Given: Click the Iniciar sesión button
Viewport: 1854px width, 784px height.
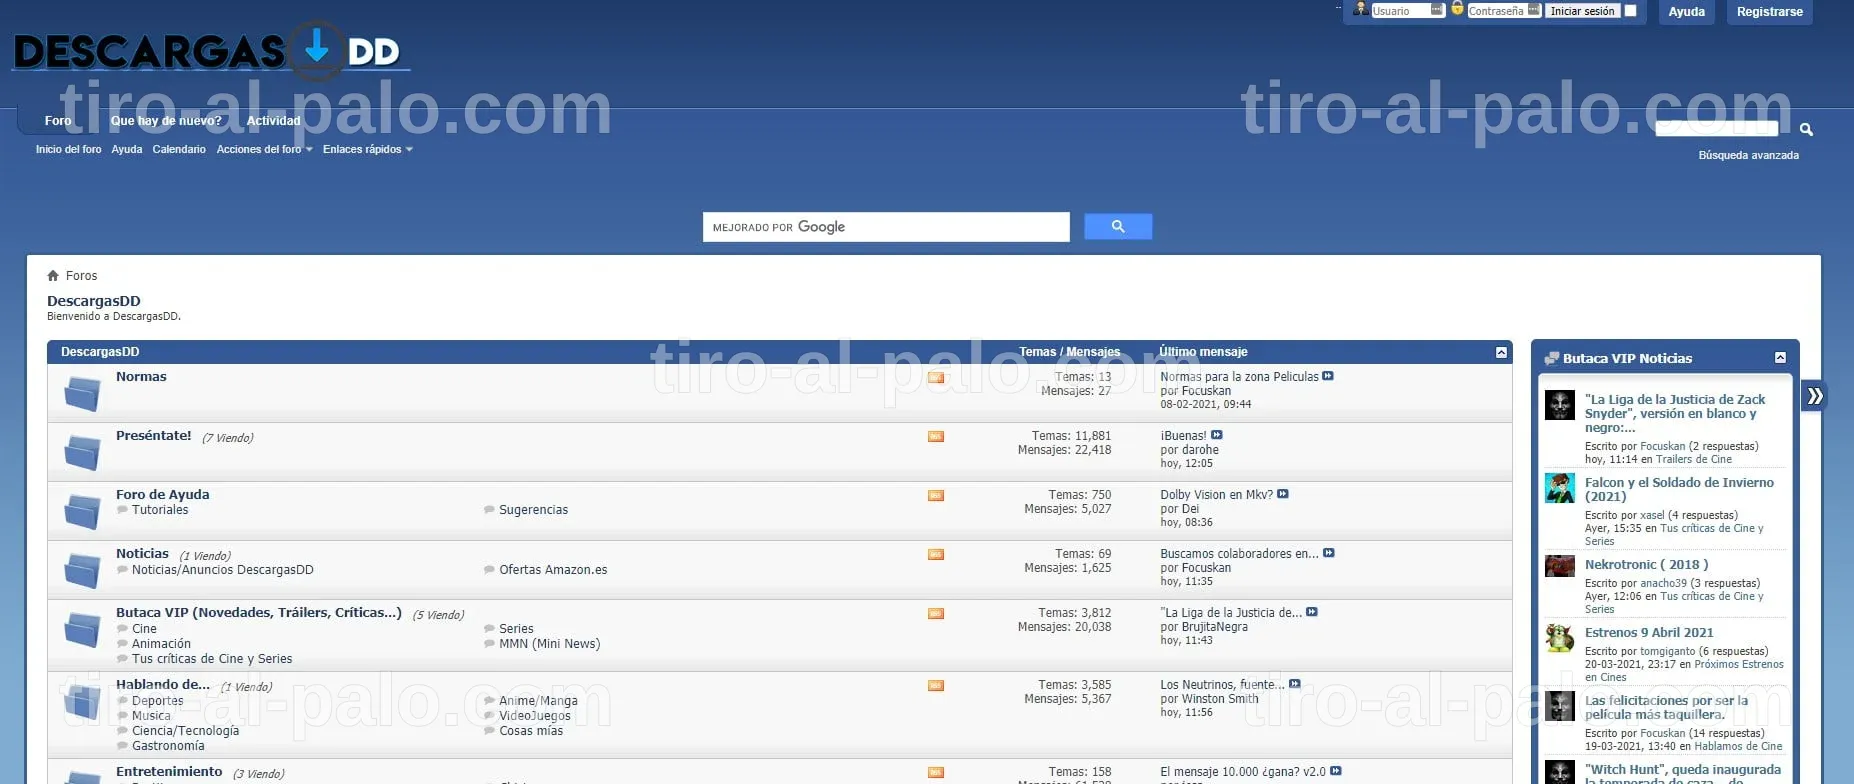Looking at the screenshot, I should click(1582, 11).
